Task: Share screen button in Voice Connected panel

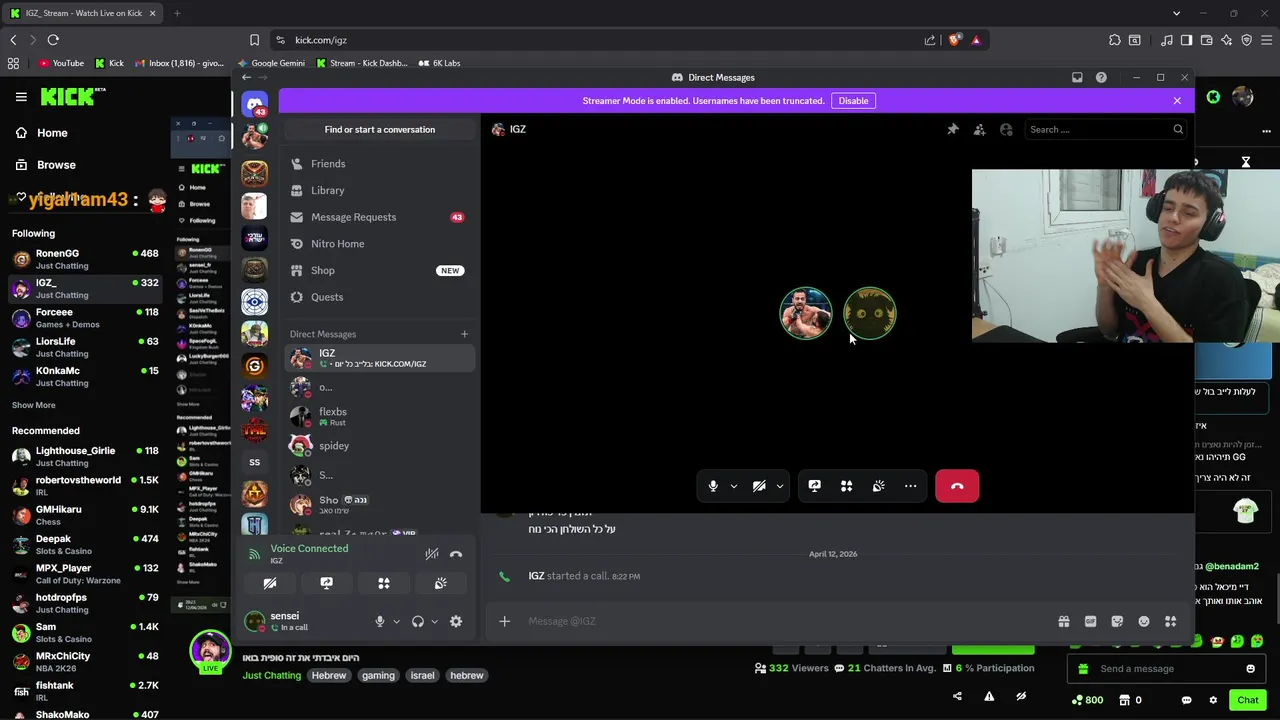Action: click(326, 583)
